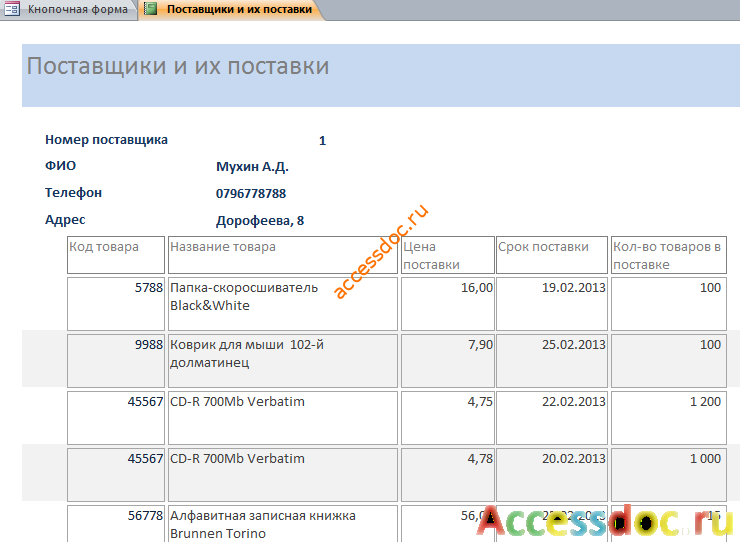Select the Поставщики и их поставки tab
The width and height of the screenshot is (740, 542).
231,9
